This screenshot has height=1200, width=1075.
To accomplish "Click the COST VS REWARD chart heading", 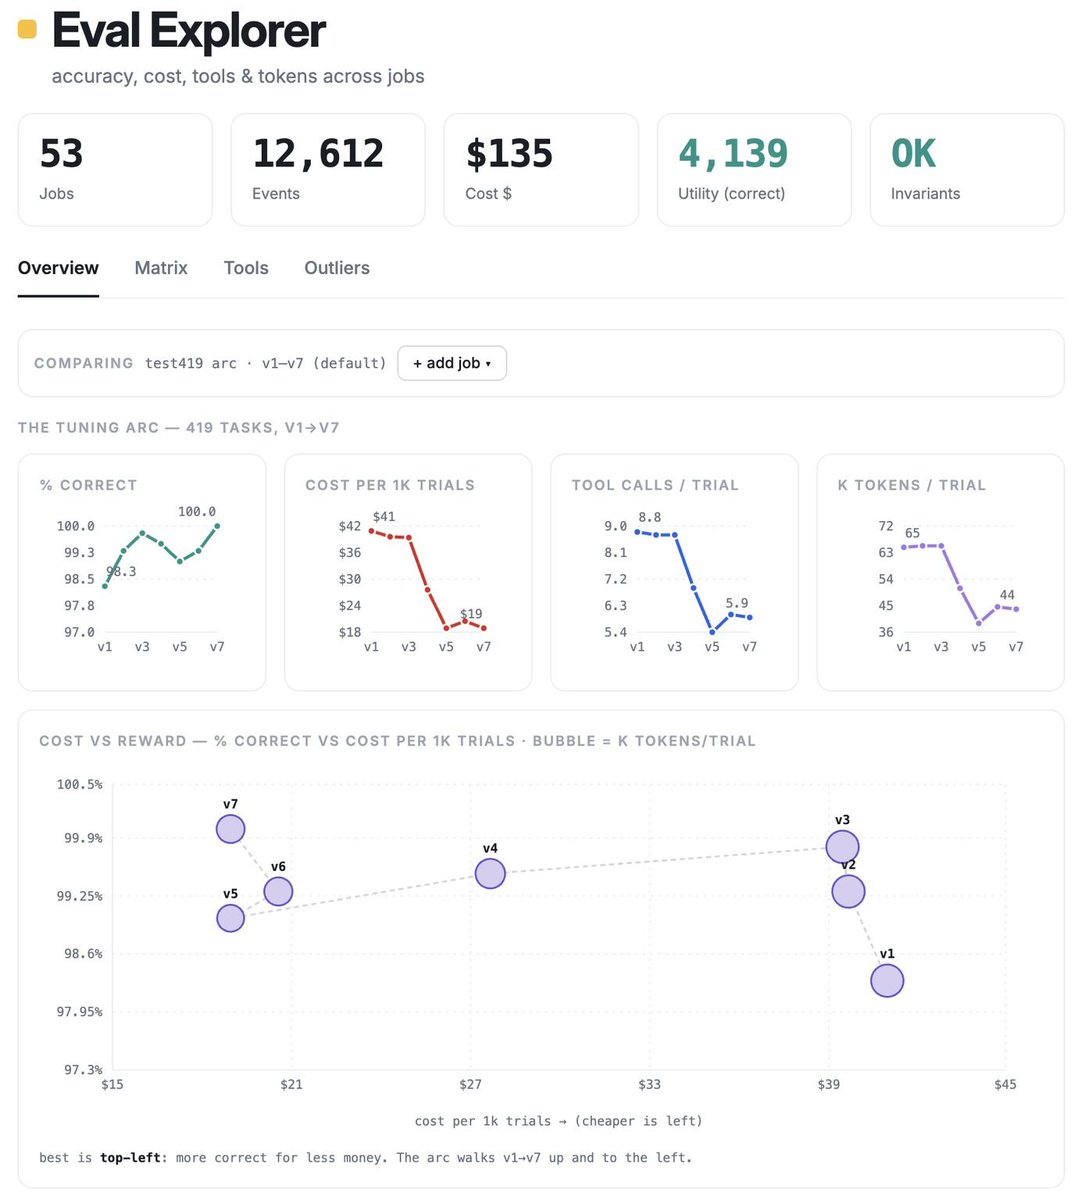I will point(397,741).
